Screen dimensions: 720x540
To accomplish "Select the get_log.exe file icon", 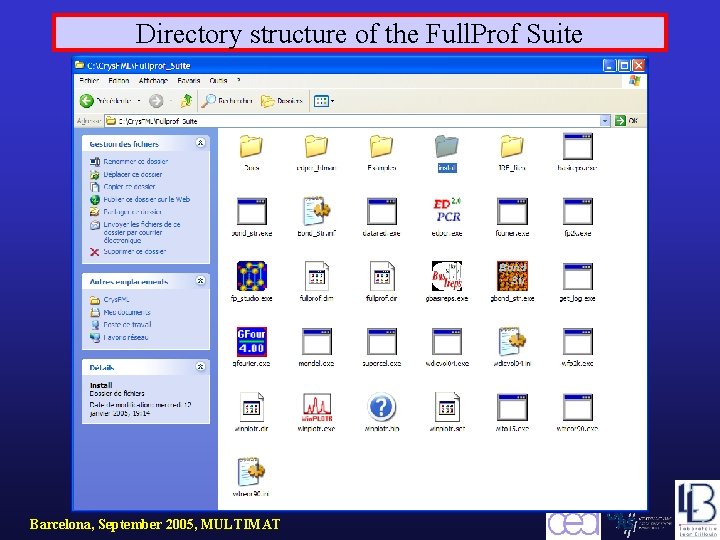I will tap(578, 276).
